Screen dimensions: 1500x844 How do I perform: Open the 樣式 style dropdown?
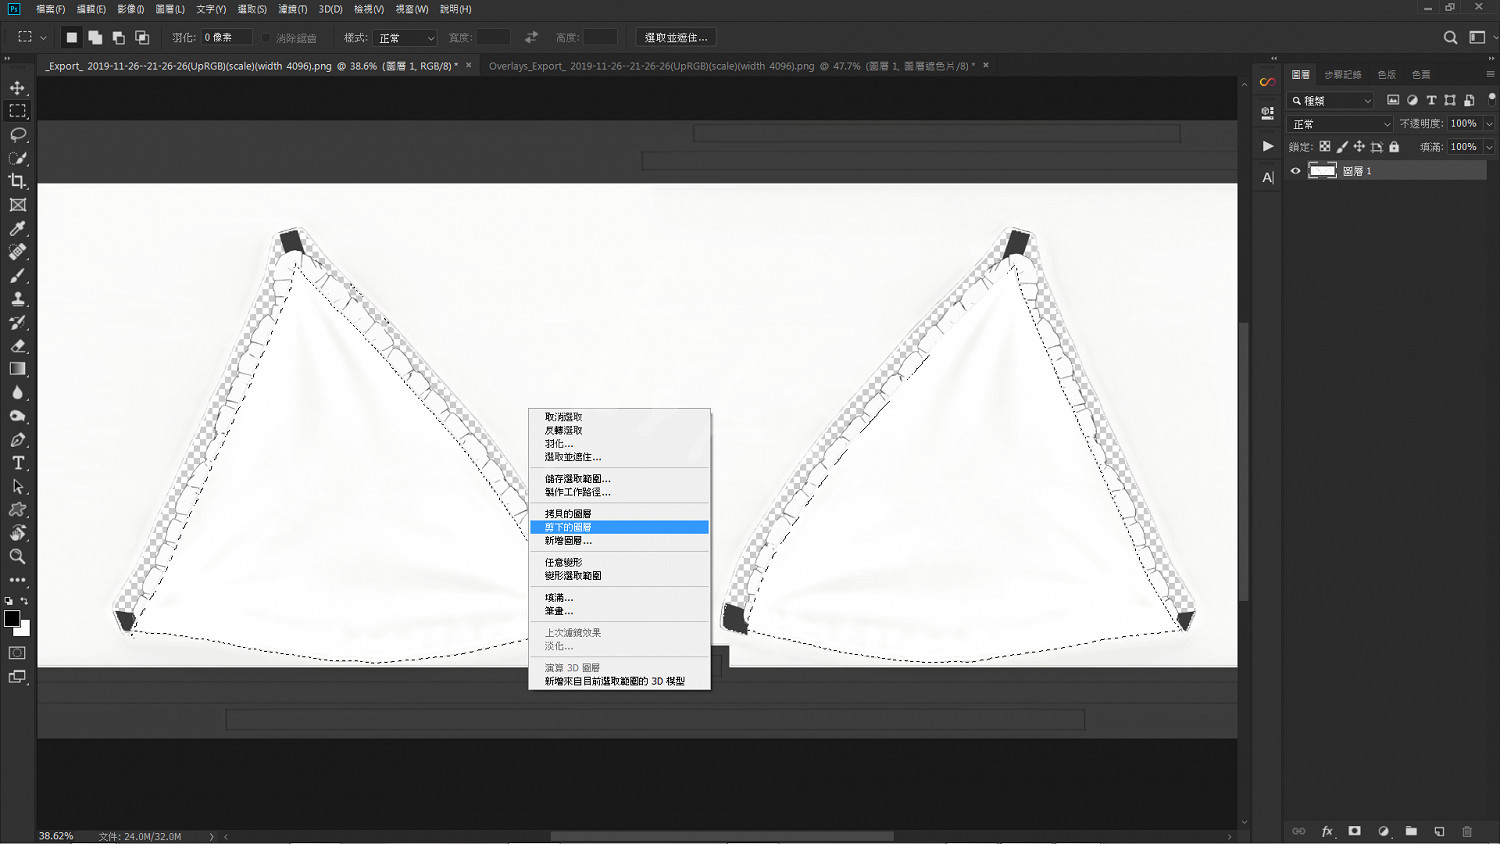(405, 38)
